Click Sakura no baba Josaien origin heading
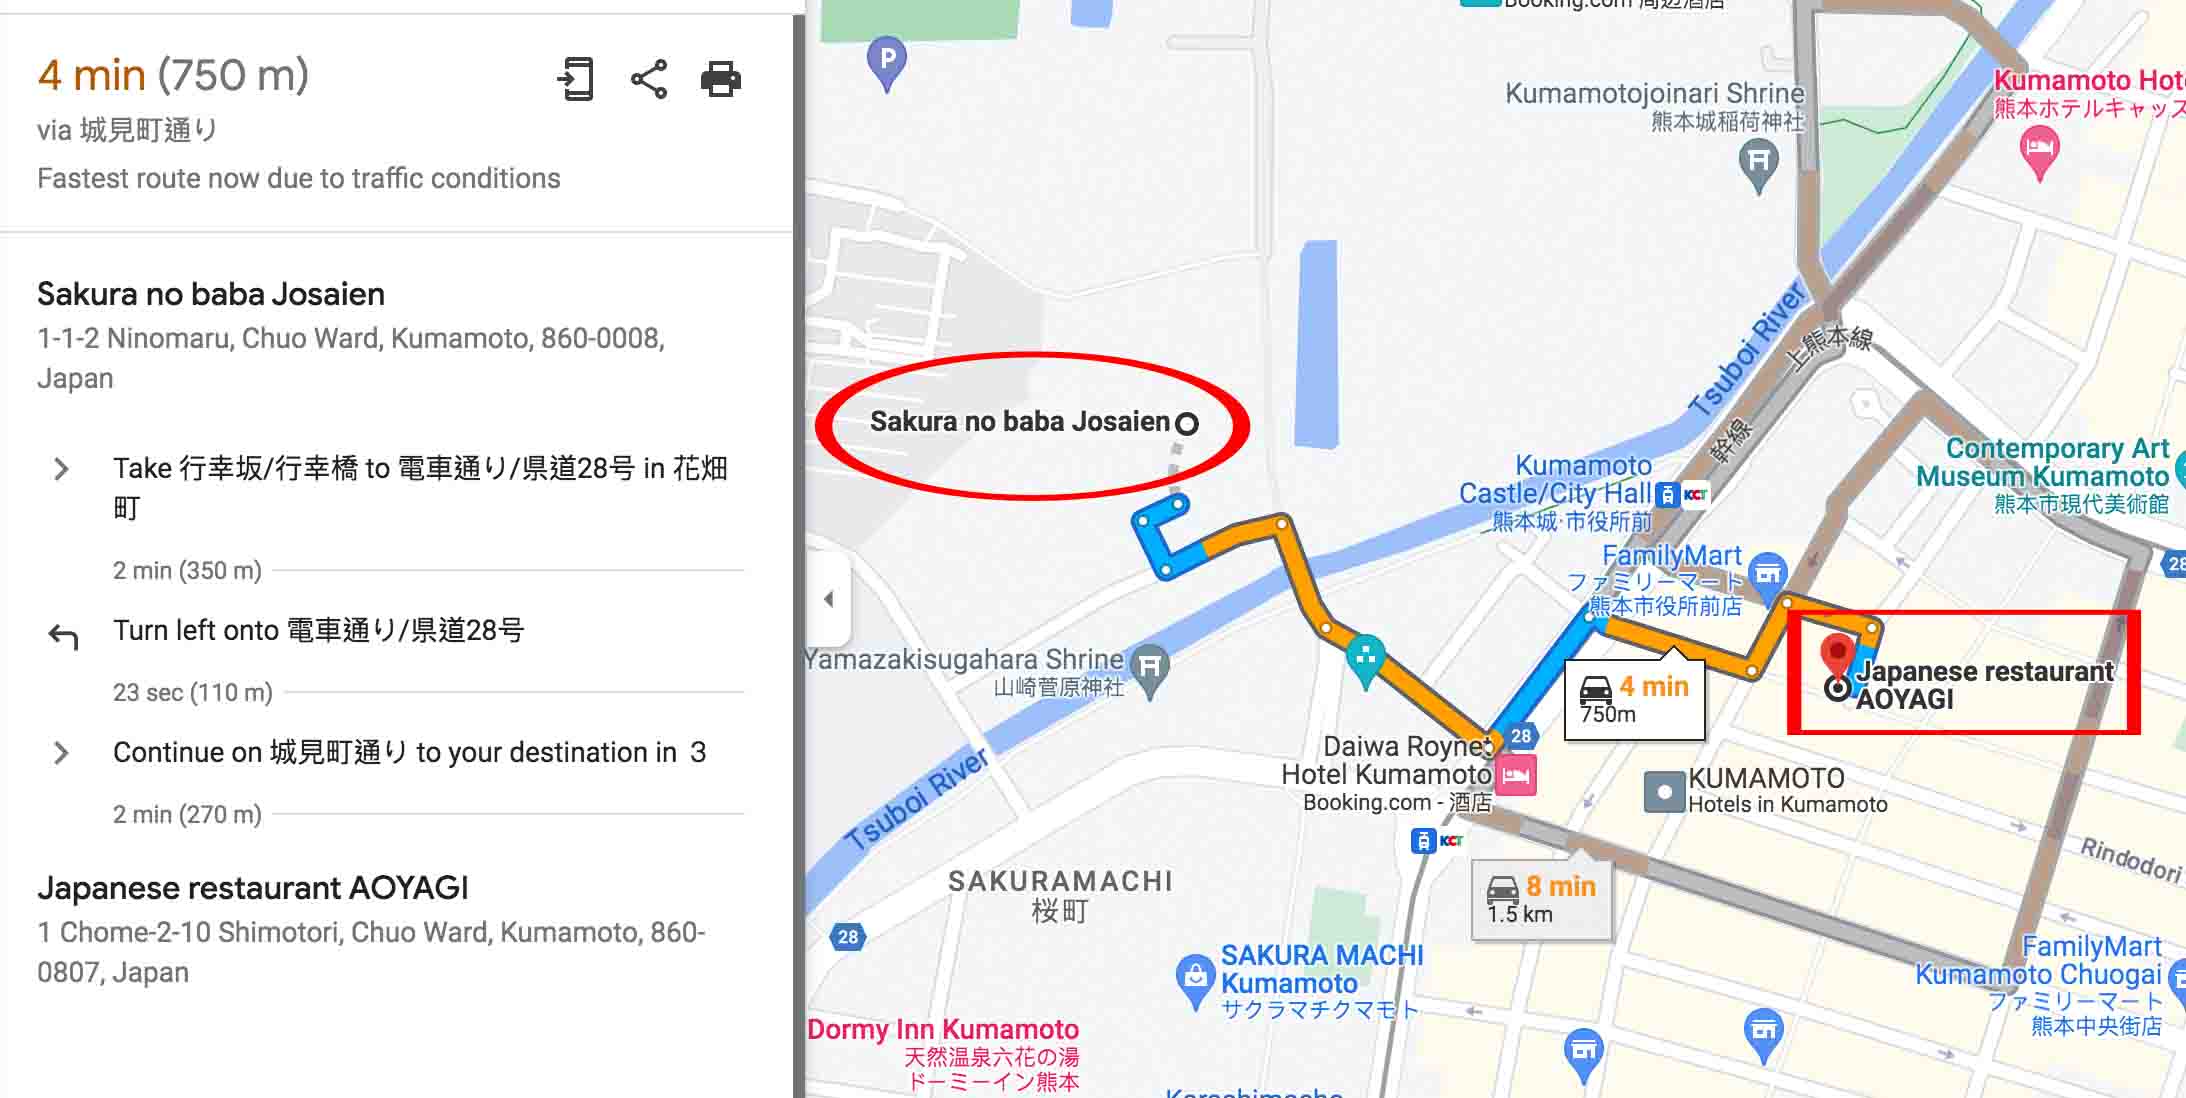 coord(211,294)
